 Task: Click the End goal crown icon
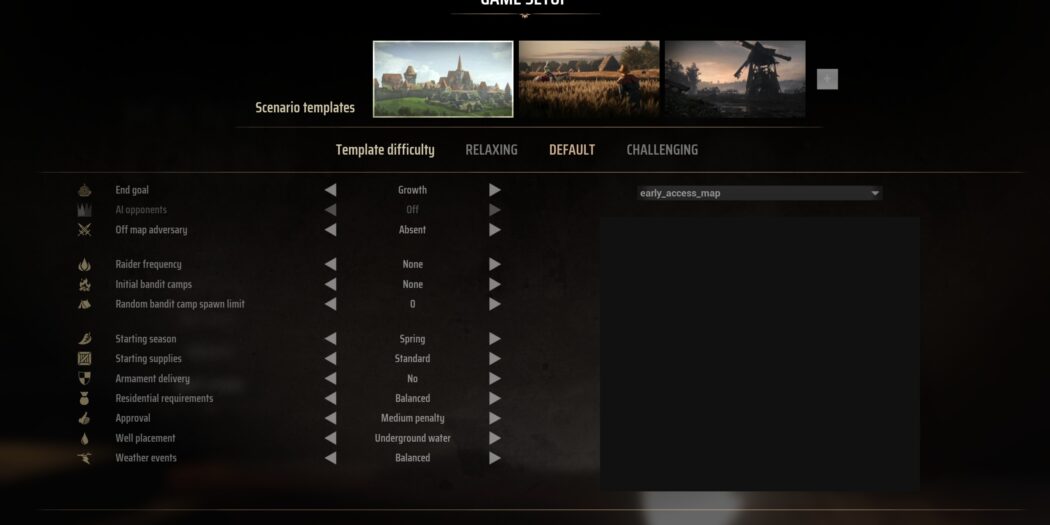click(85, 190)
